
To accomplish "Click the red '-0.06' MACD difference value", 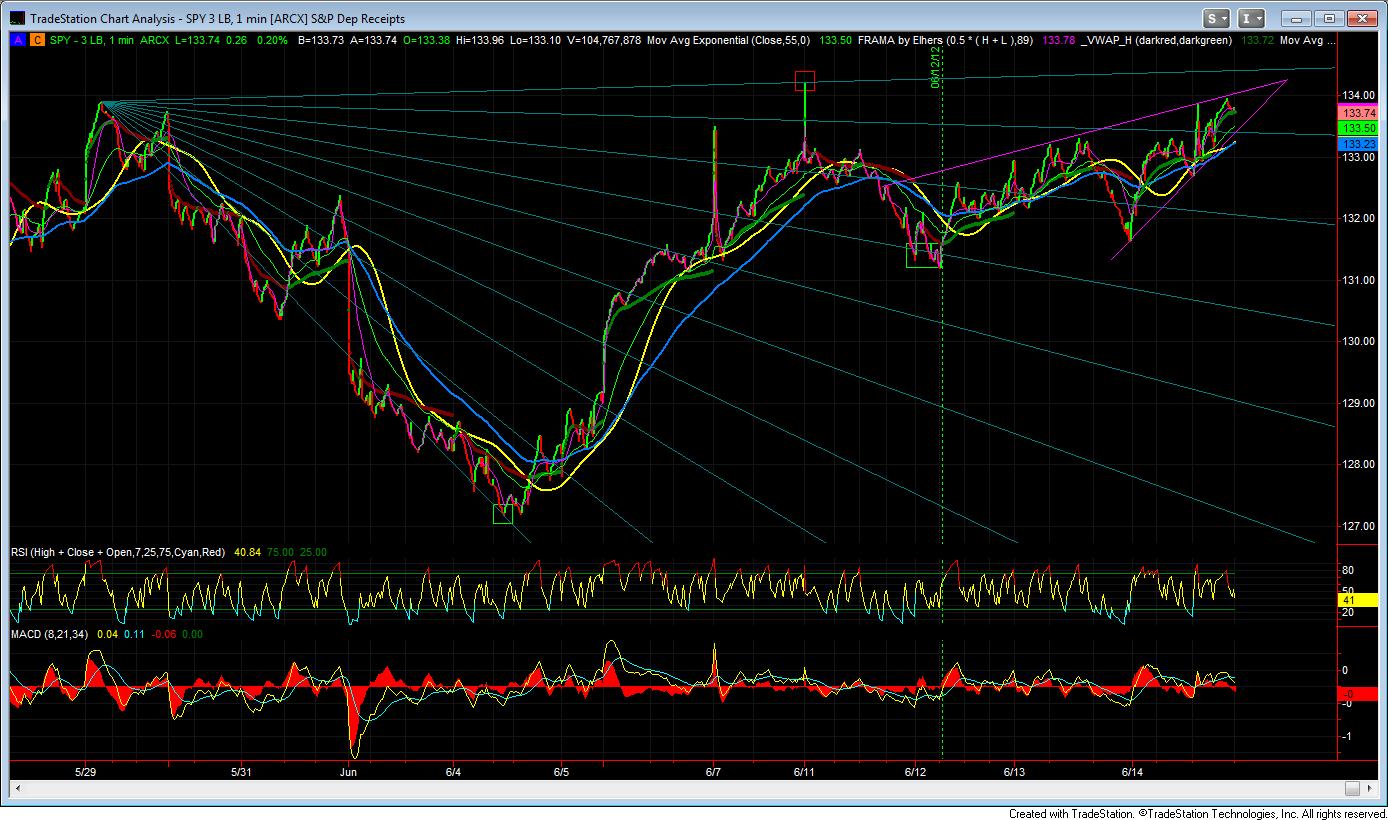I will pyautogui.click(x=165, y=634).
